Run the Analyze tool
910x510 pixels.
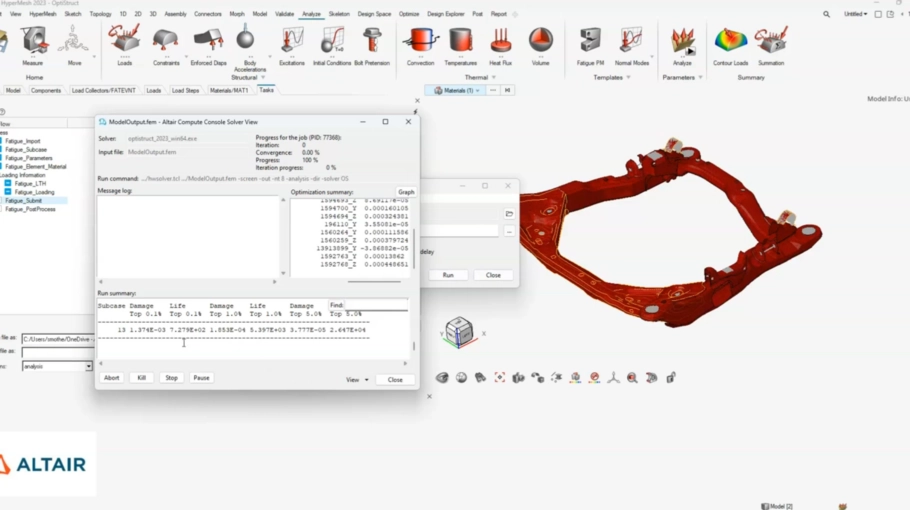coord(682,41)
